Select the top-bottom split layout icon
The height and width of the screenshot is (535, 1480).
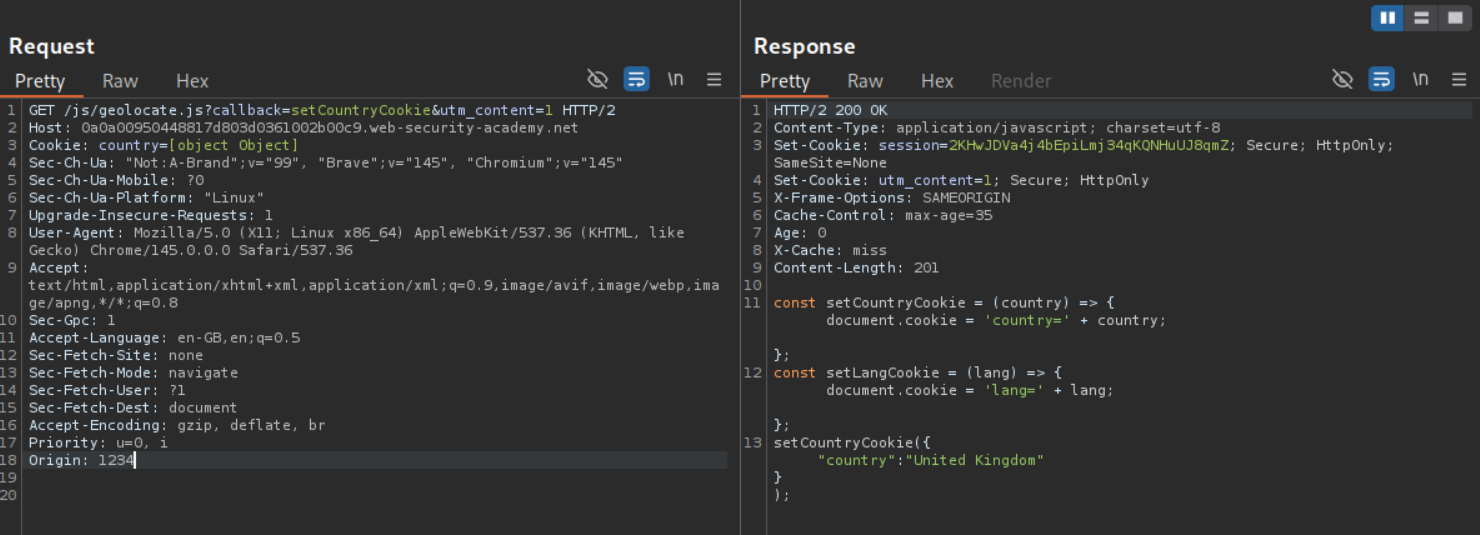pyautogui.click(x=1420, y=18)
